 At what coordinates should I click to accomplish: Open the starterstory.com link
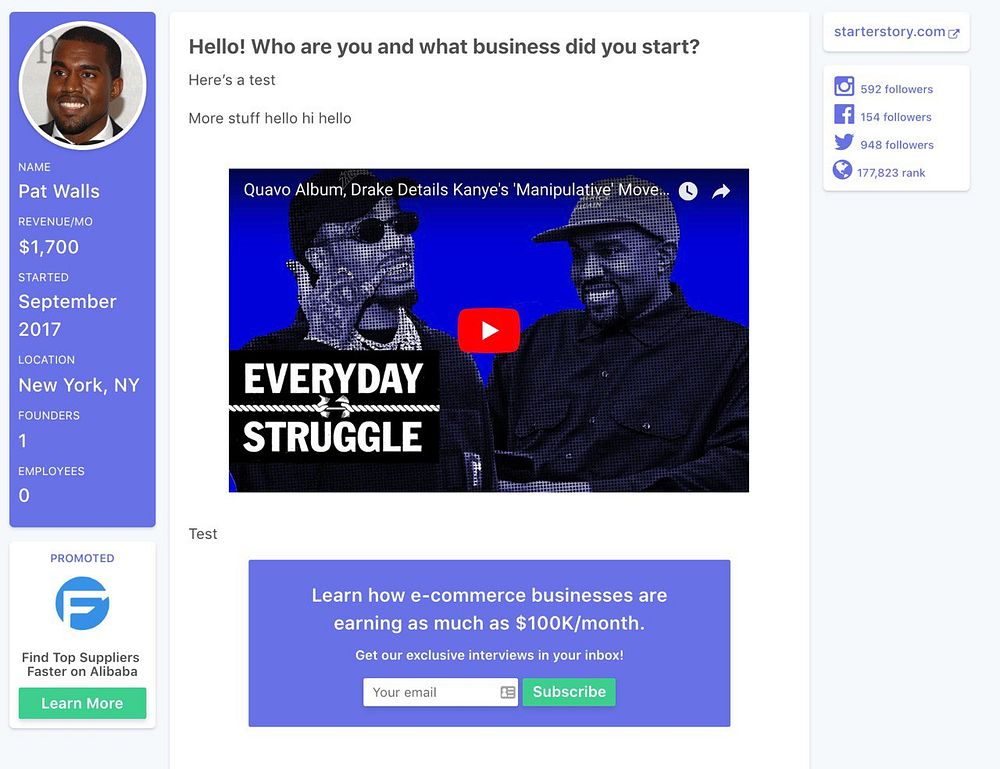coord(890,32)
